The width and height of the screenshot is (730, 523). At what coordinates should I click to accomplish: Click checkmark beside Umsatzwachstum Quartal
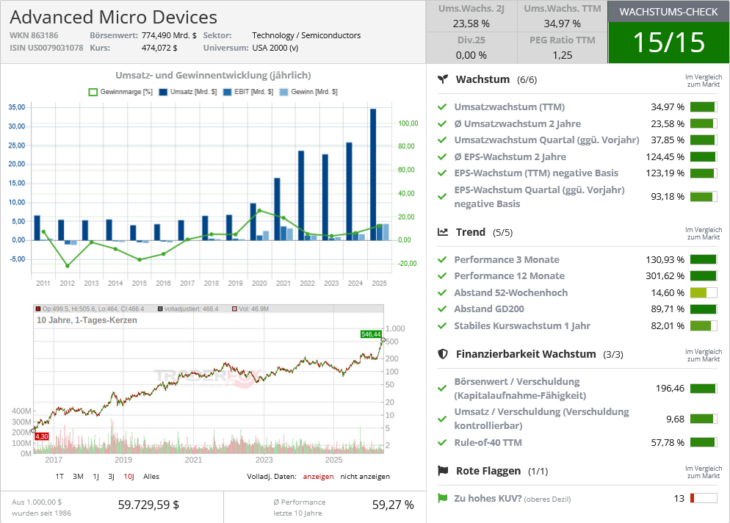[442, 140]
